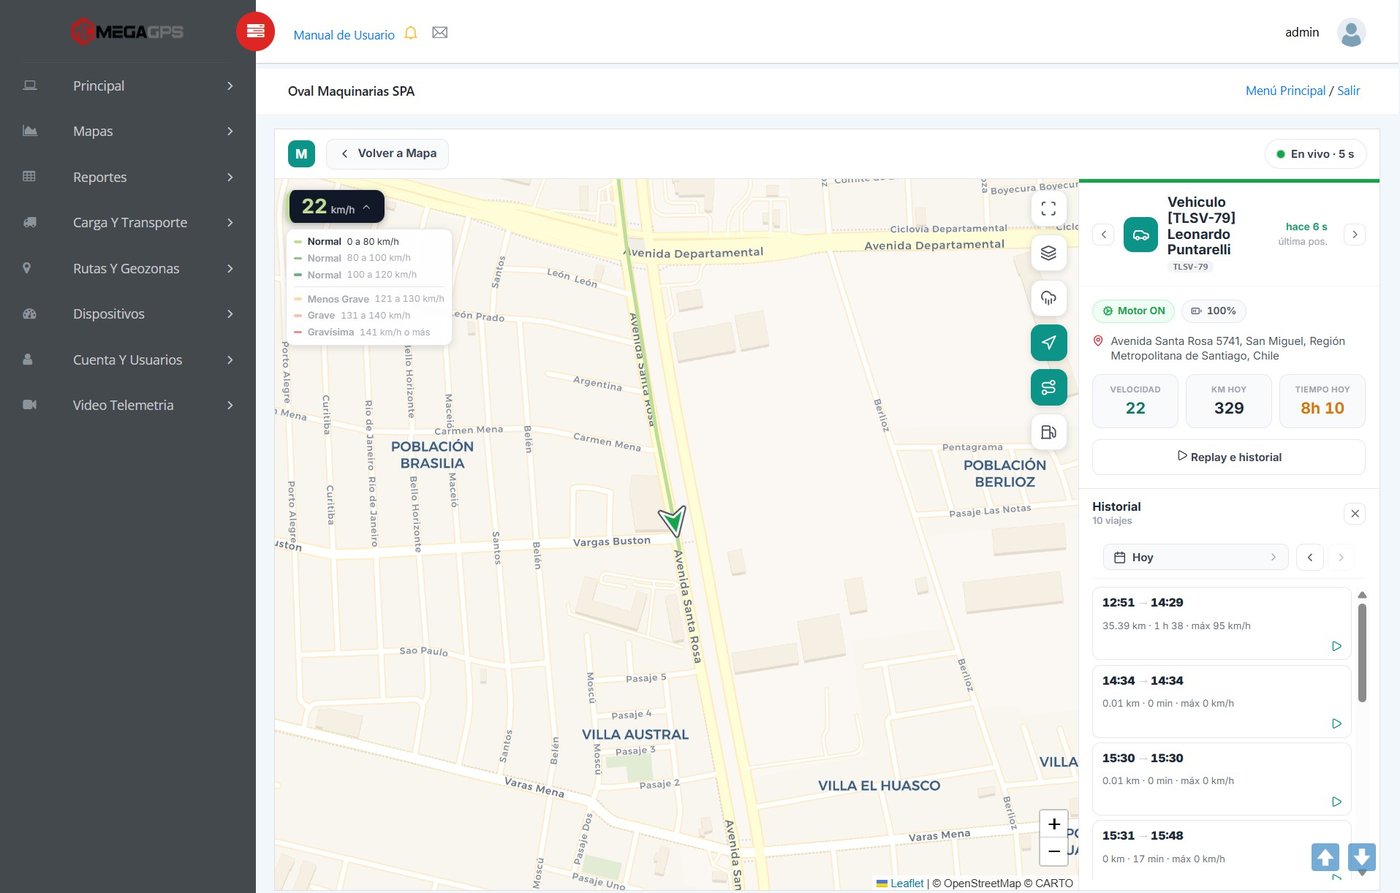Open the Mapas sidebar menu
This screenshot has height=893, width=1400.
(x=128, y=131)
